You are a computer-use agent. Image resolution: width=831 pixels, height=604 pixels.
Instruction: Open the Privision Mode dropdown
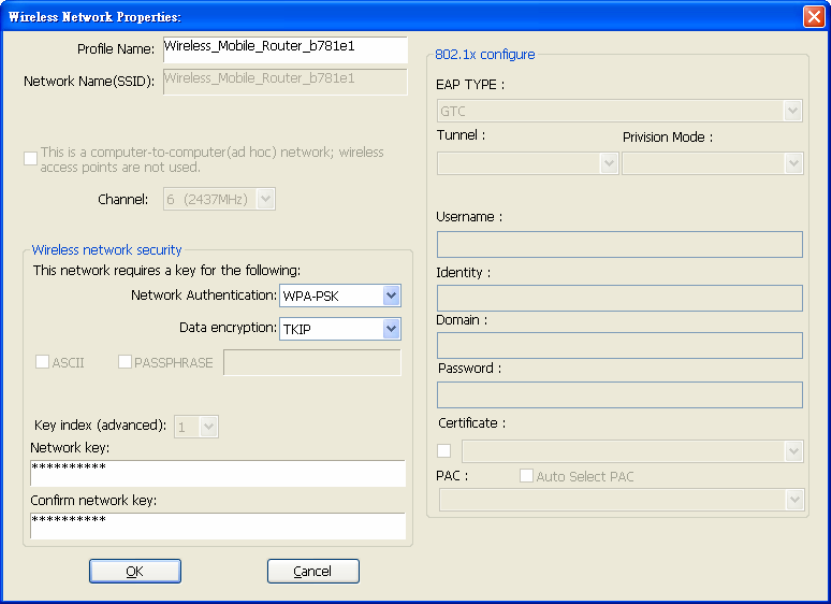point(712,163)
